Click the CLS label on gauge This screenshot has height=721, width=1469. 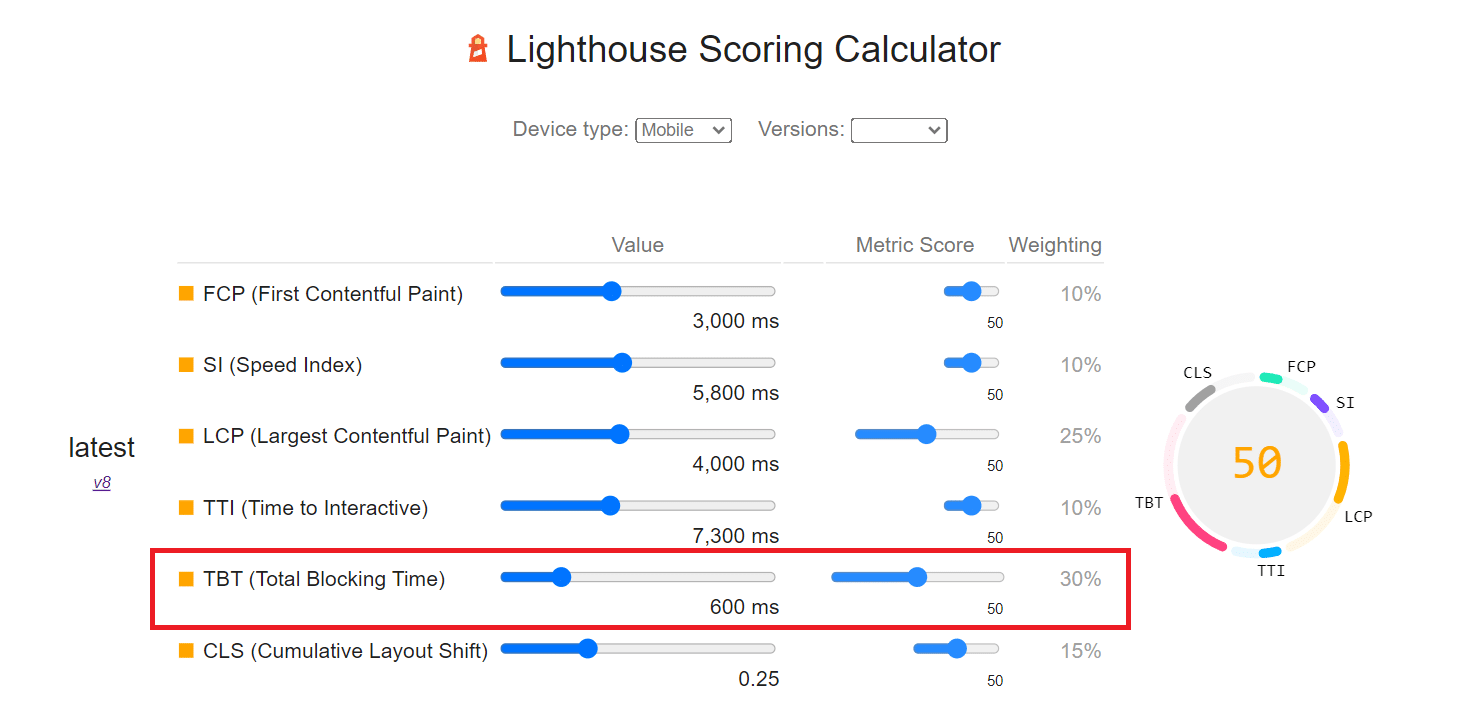(1197, 373)
